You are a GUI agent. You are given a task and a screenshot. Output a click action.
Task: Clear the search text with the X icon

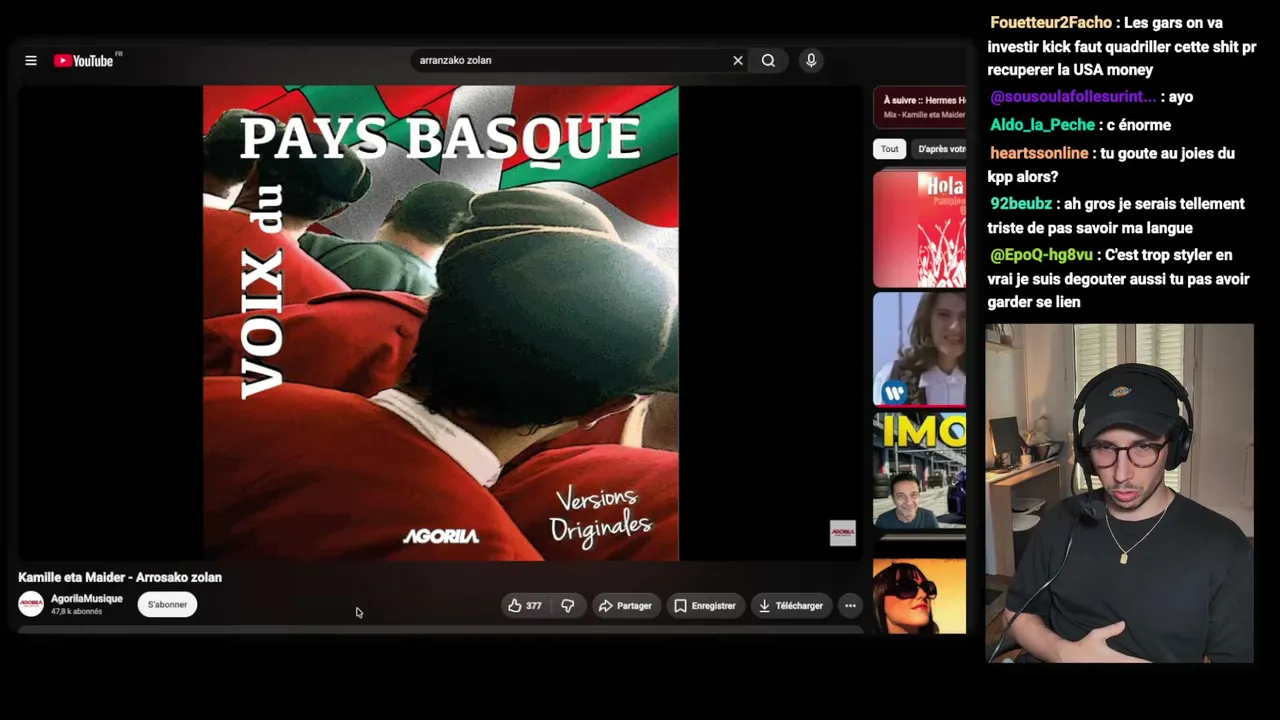pyautogui.click(x=738, y=61)
